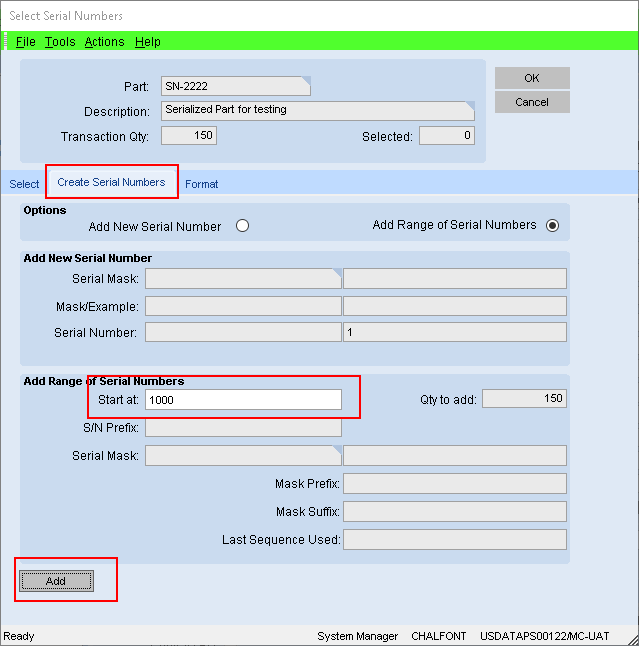Viewport: 639px width, 646px height.
Task: Click the left Mask/Example field
Action: tap(243, 306)
